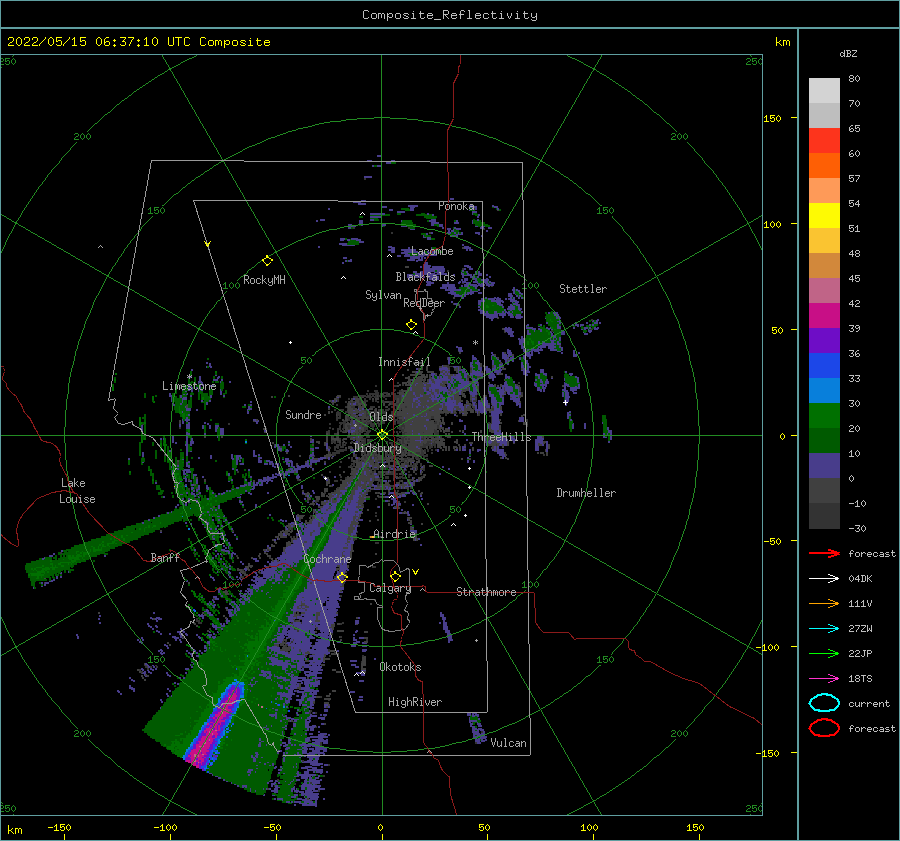Click the Sundre label

coord(304,415)
